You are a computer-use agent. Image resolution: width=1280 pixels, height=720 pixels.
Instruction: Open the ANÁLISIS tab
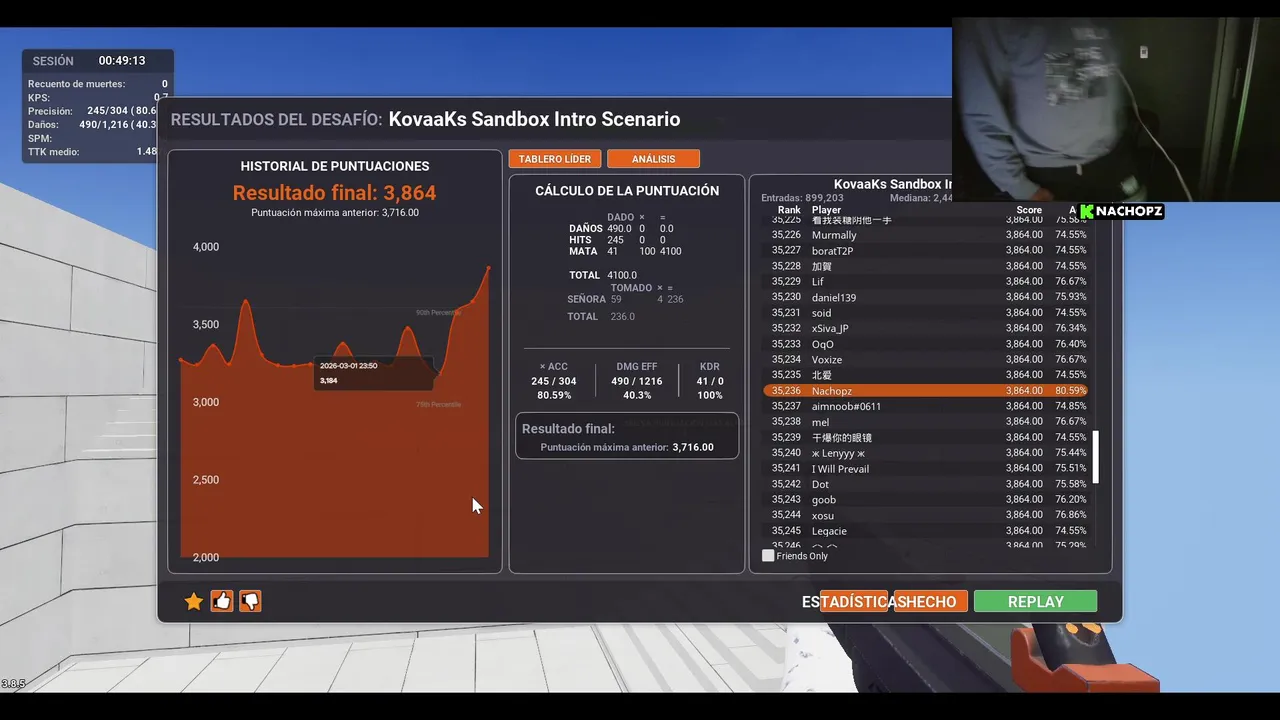point(653,159)
